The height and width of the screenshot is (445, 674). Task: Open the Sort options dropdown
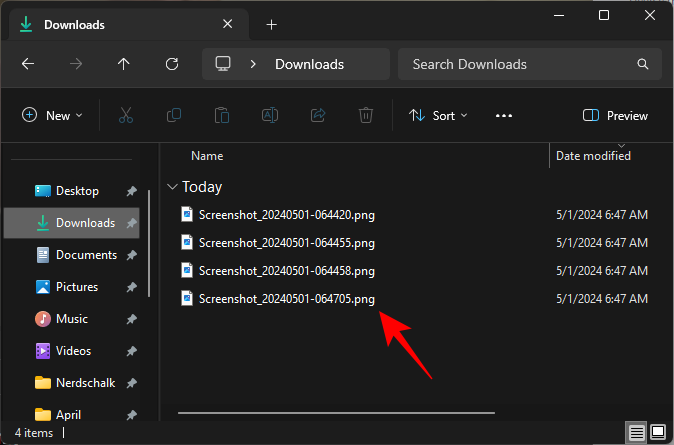click(438, 116)
